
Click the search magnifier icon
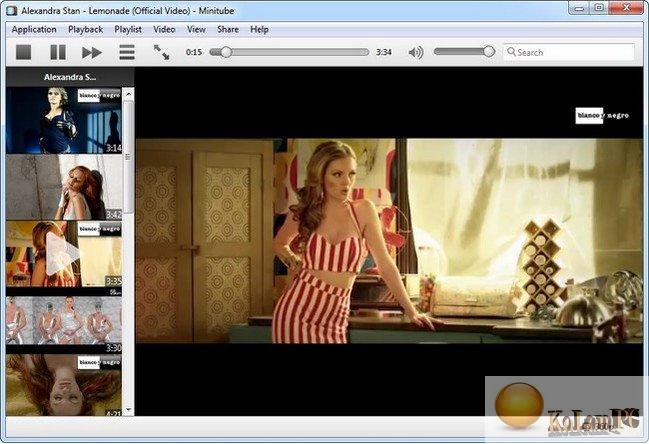point(512,52)
